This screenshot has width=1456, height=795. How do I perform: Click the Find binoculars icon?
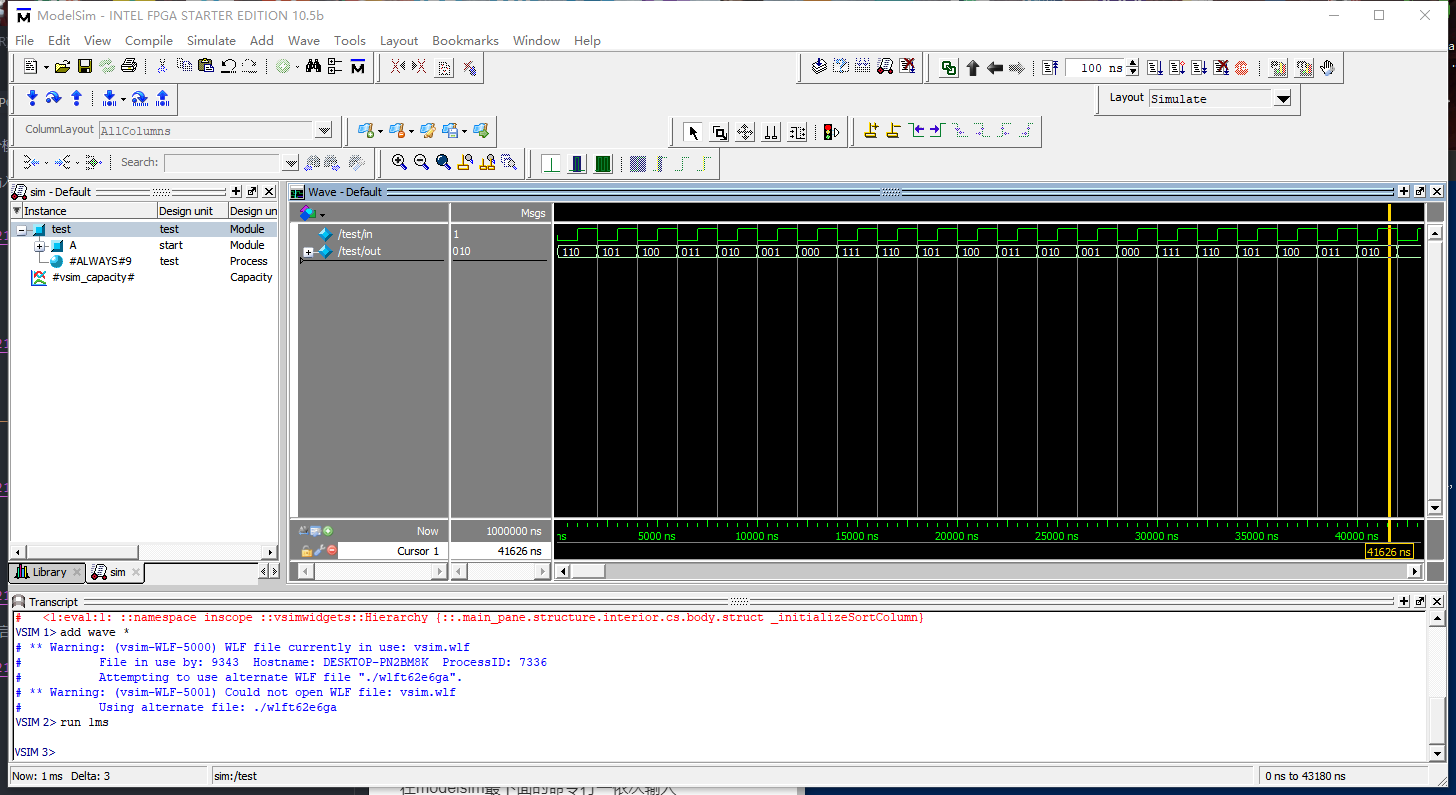(313, 67)
